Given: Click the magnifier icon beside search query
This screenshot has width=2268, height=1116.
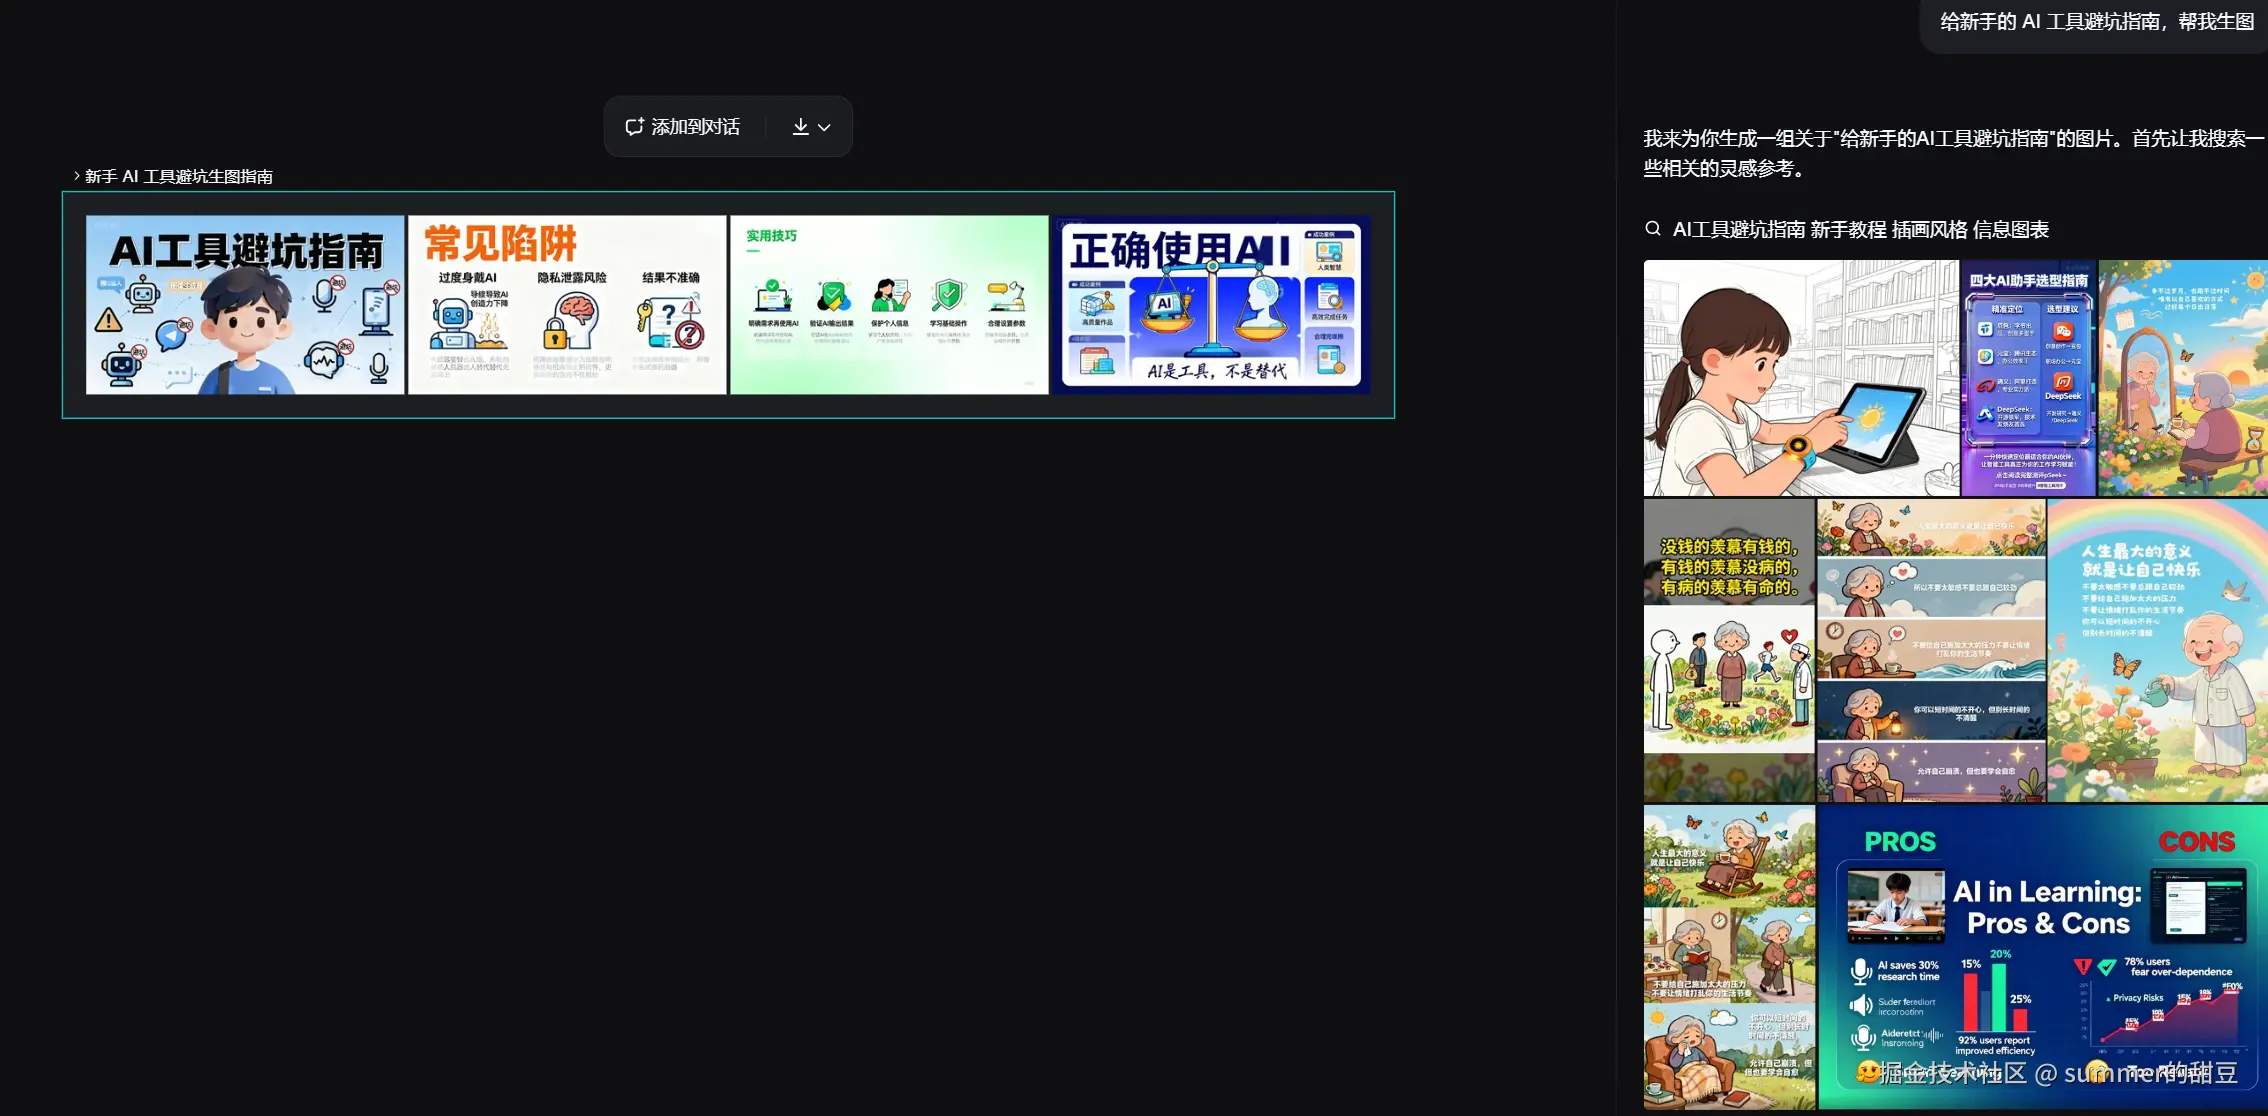Looking at the screenshot, I should click(x=1653, y=229).
